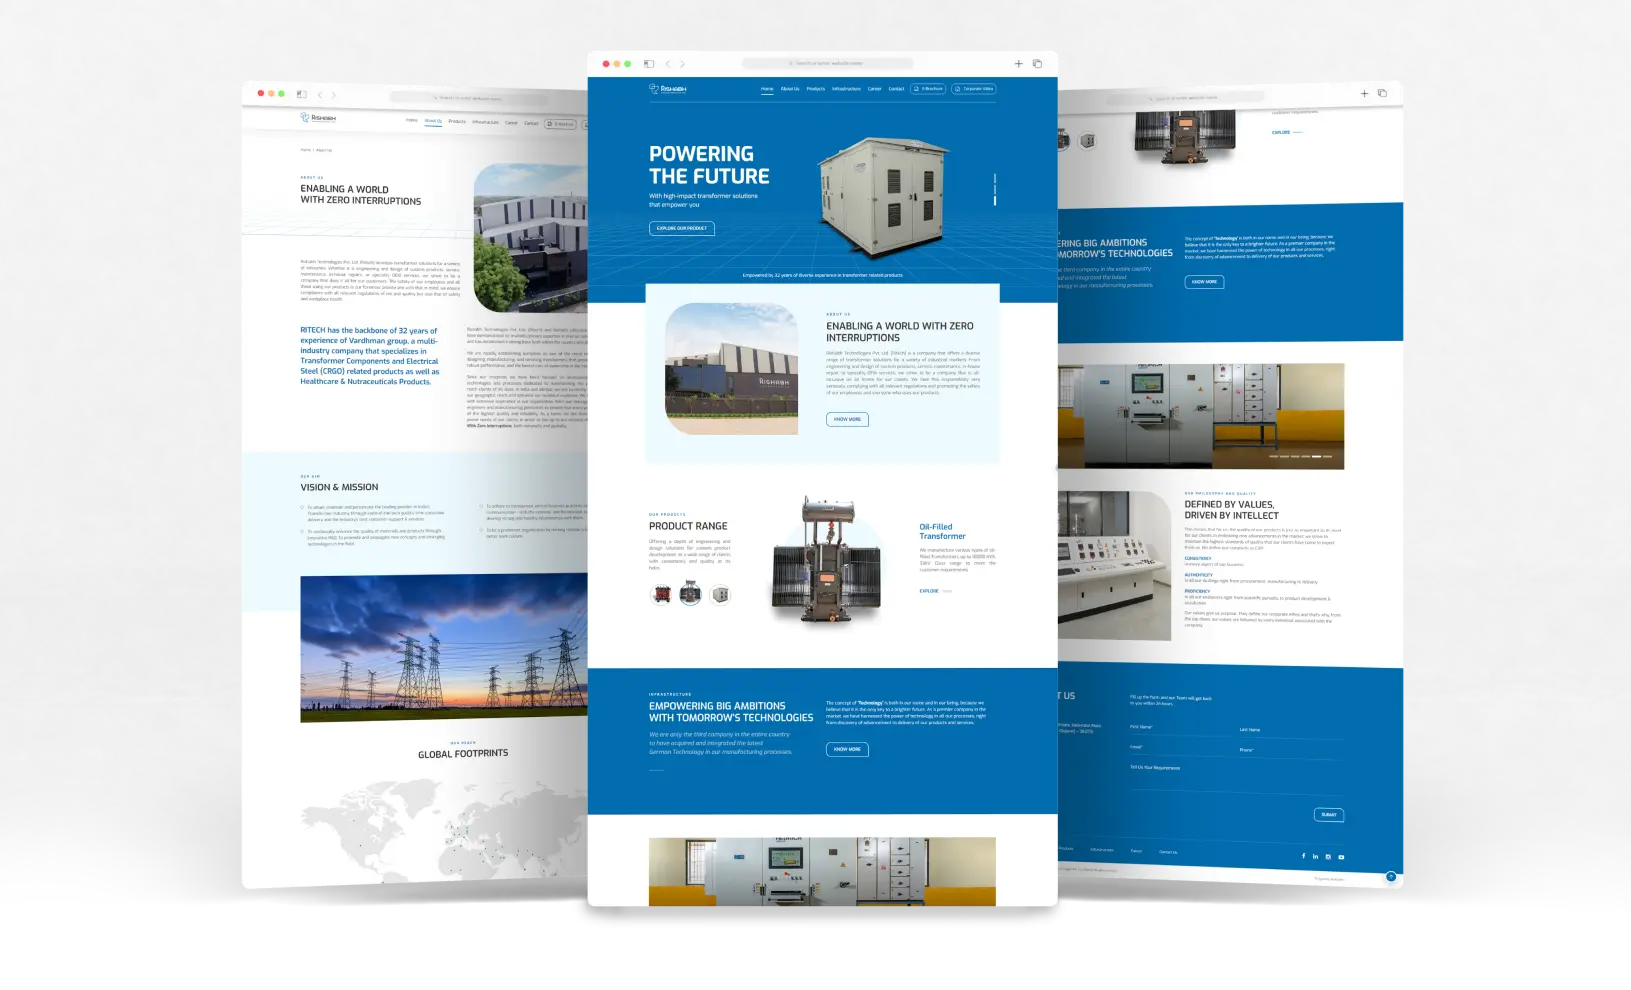Click the large oil-filled transformer image
This screenshot has height=990, width=1631.
[x=826, y=560]
